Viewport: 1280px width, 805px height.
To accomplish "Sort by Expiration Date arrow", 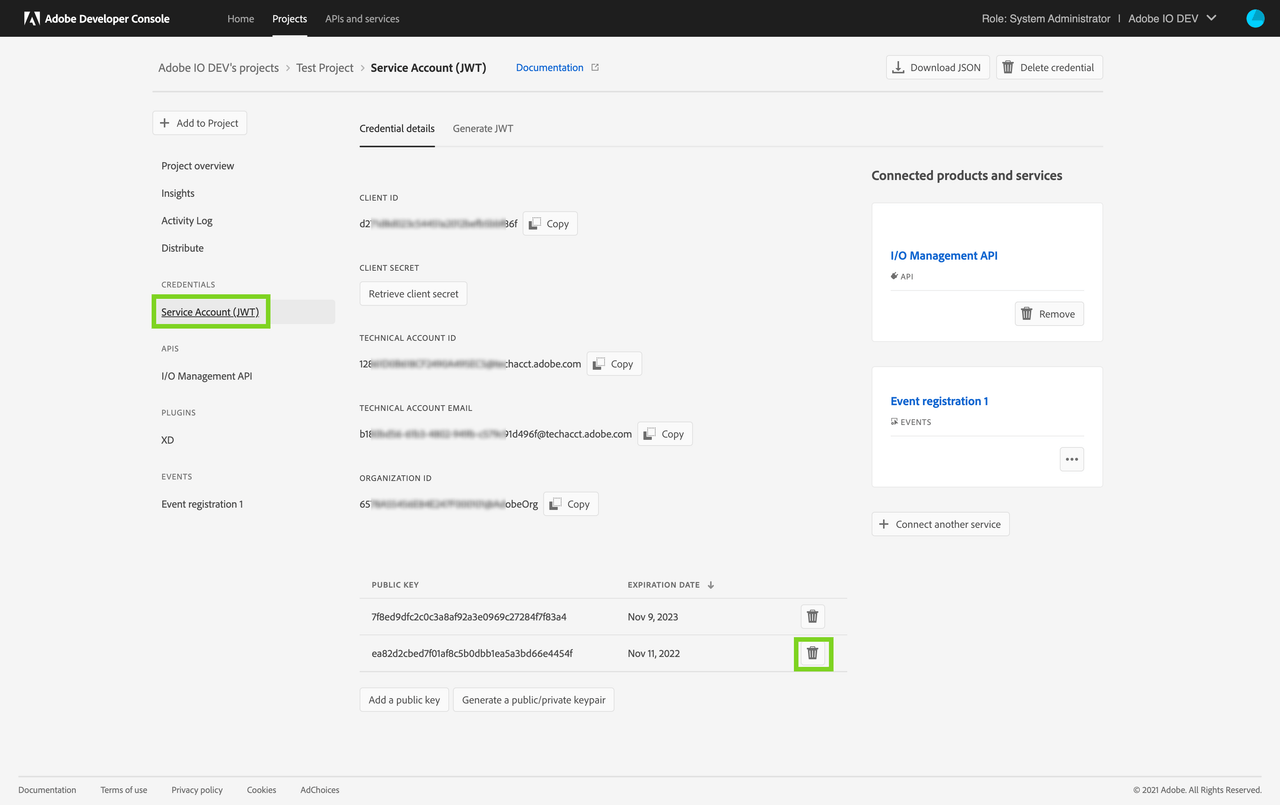I will tap(711, 585).
